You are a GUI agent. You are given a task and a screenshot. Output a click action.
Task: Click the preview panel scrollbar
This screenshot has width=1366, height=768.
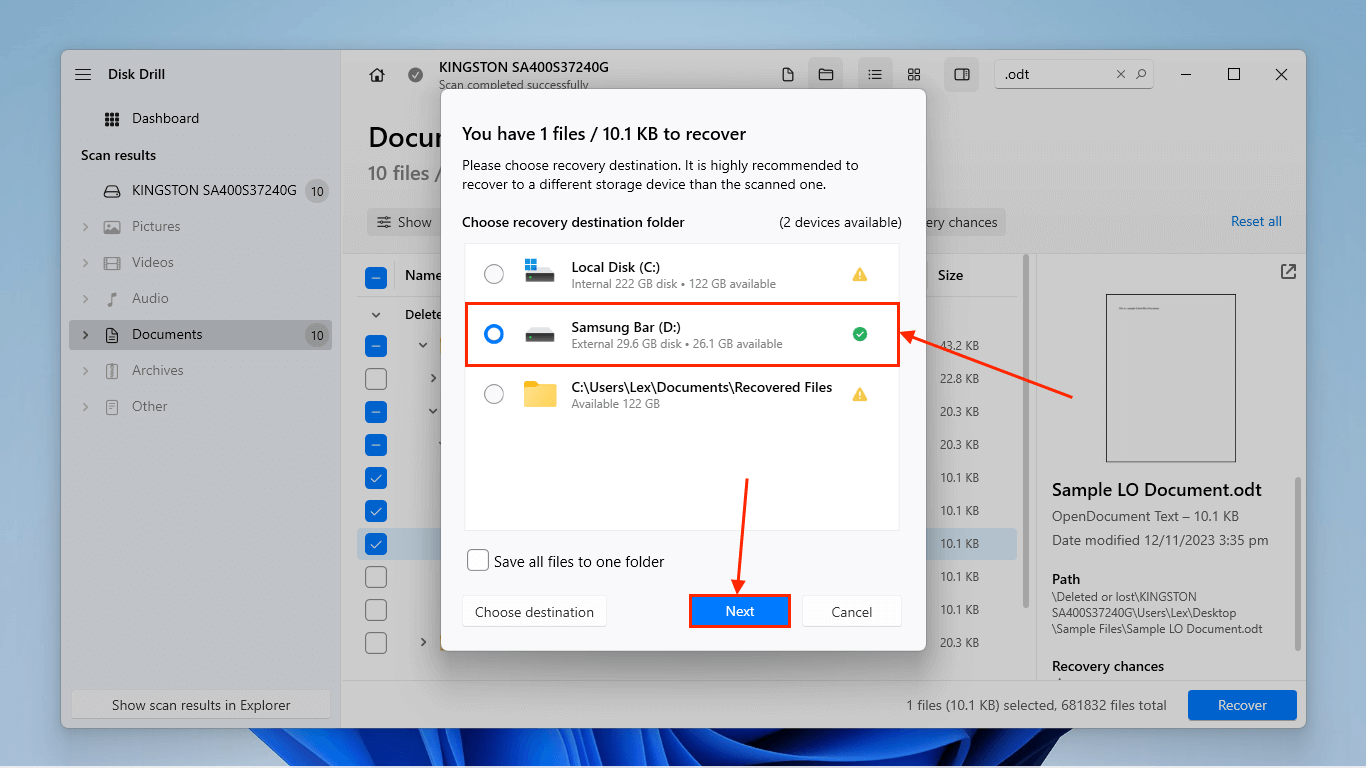pos(1298,563)
